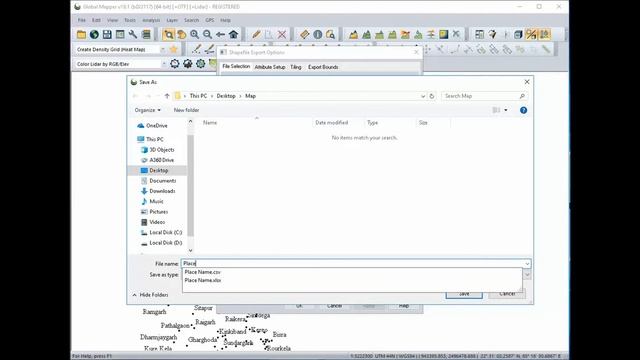Sort by Date modified column header
Image resolution: width=640 pixels, height=360 pixels.
coord(331,122)
